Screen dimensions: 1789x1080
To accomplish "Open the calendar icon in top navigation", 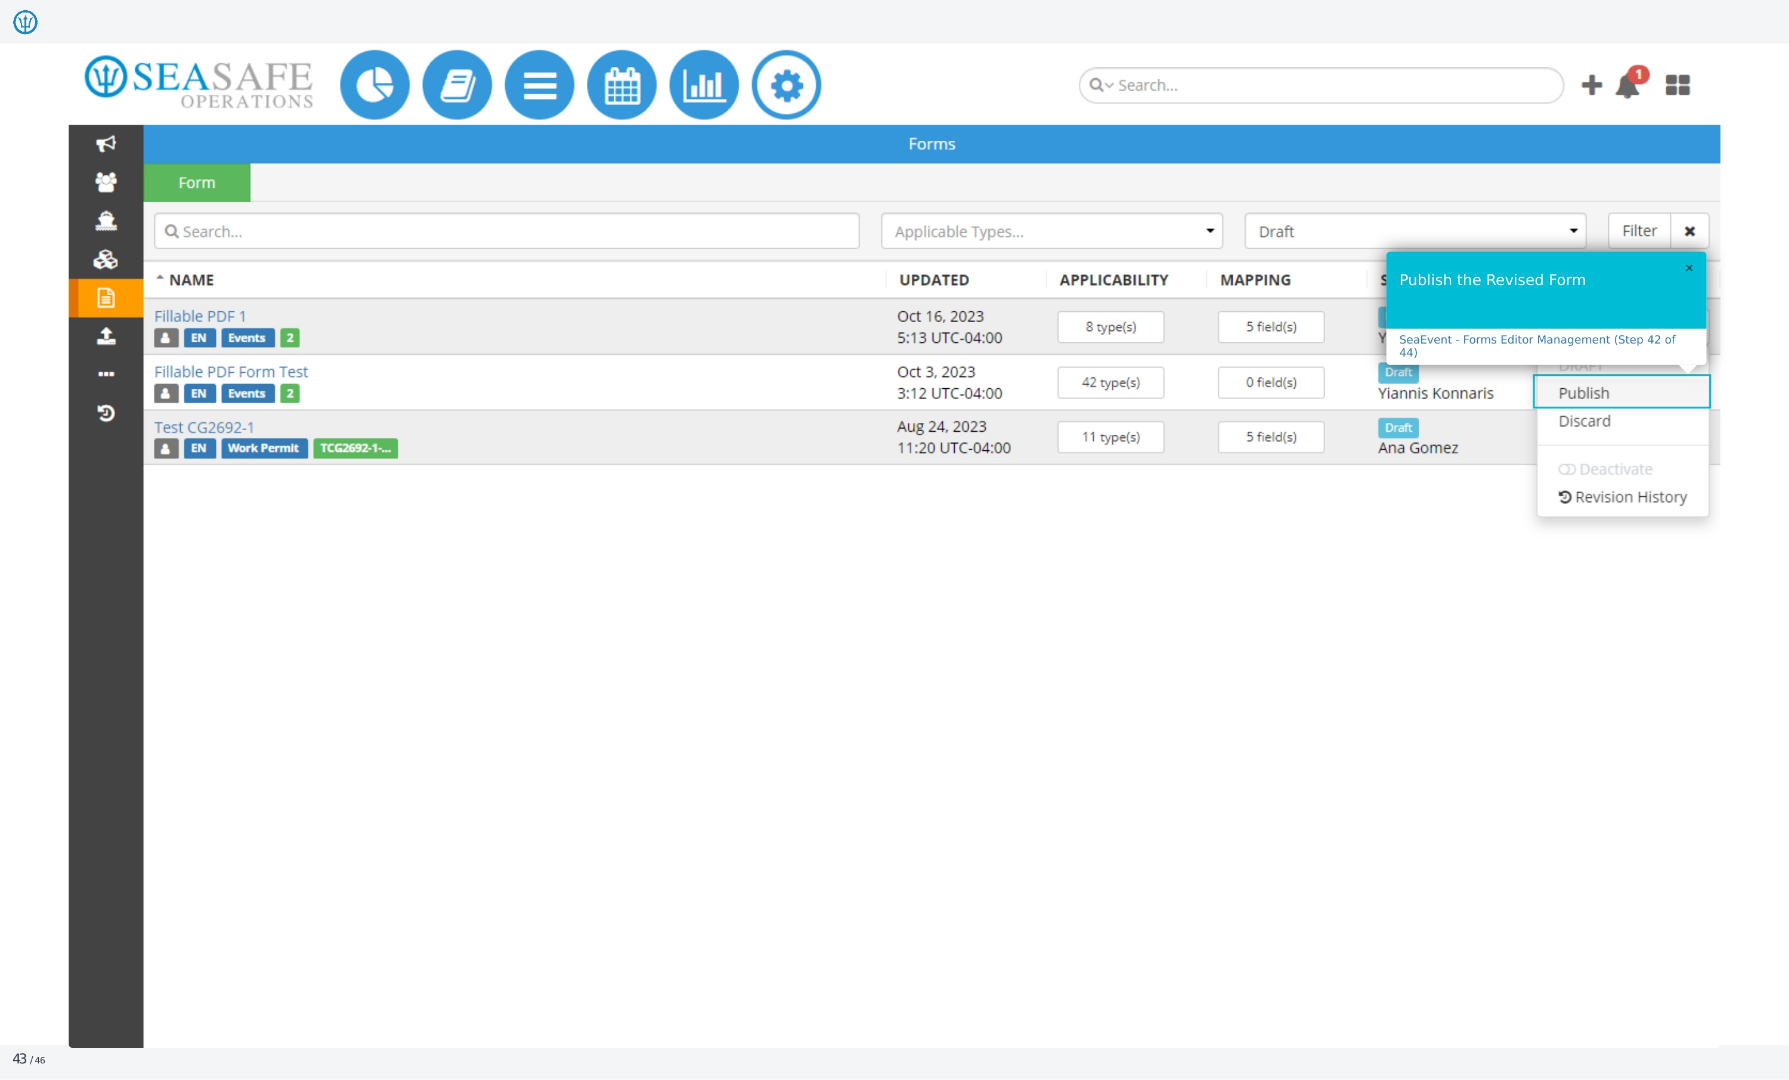I will [x=622, y=85].
